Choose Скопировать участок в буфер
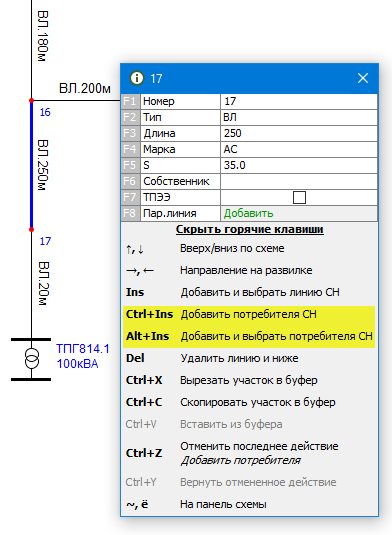 point(249,402)
